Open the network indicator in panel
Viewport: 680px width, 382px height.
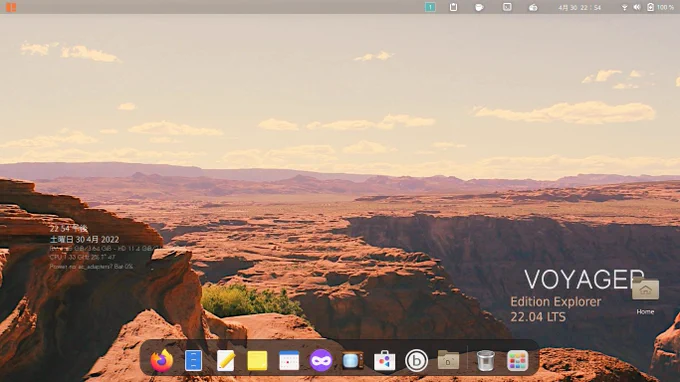[x=624, y=7]
